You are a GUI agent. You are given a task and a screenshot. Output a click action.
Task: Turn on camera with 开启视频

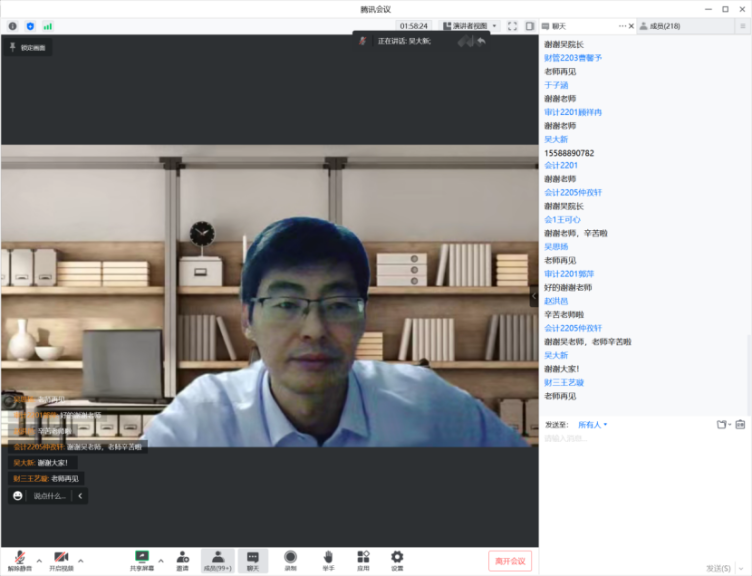(x=61, y=558)
